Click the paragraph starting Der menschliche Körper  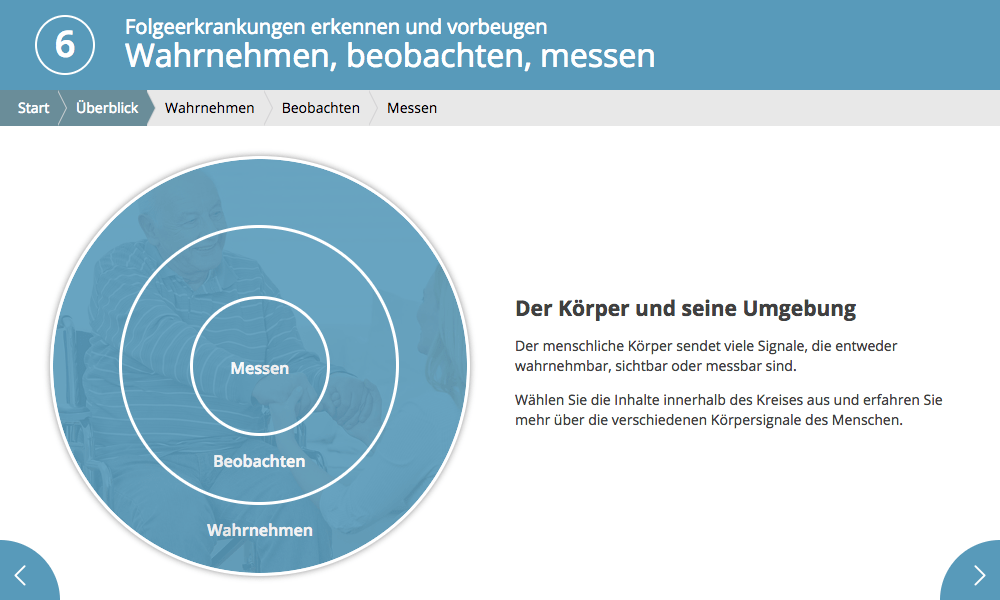tap(706, 355)
